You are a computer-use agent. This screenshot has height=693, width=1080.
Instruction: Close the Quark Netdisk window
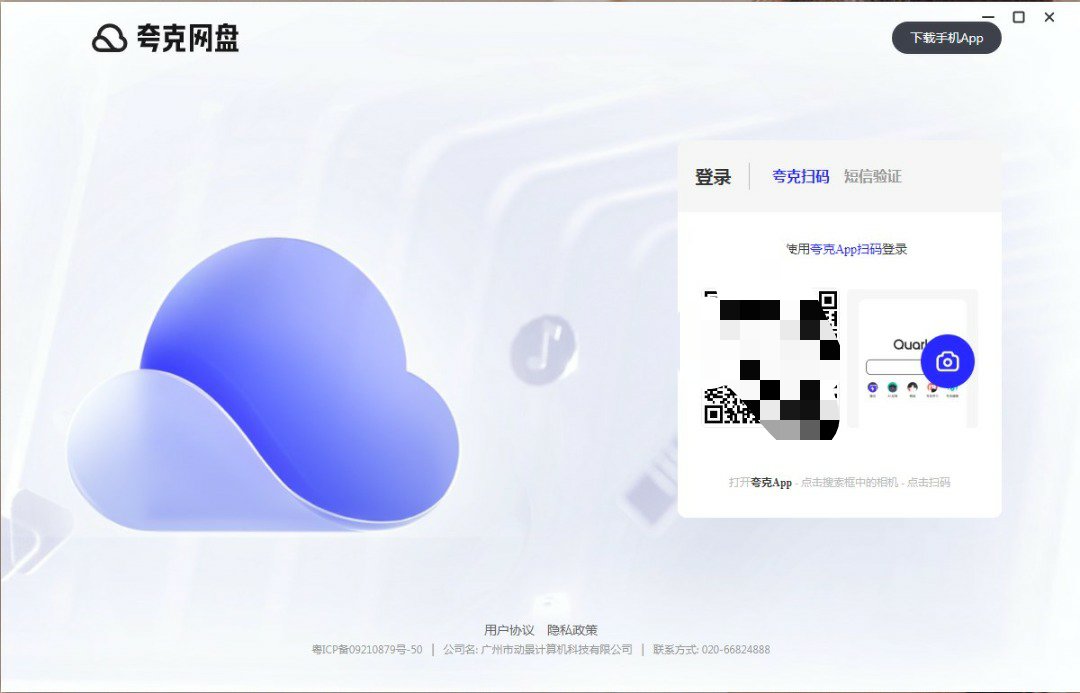coord(1049,17)
